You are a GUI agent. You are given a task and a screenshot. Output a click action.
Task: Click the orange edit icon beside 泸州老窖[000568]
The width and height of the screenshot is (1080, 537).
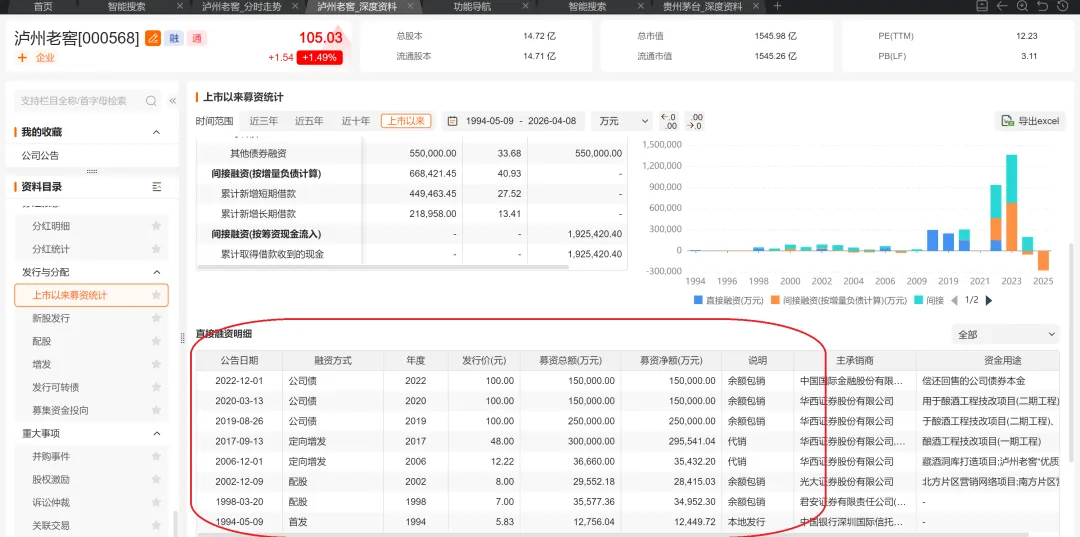[x=152, y=39]
